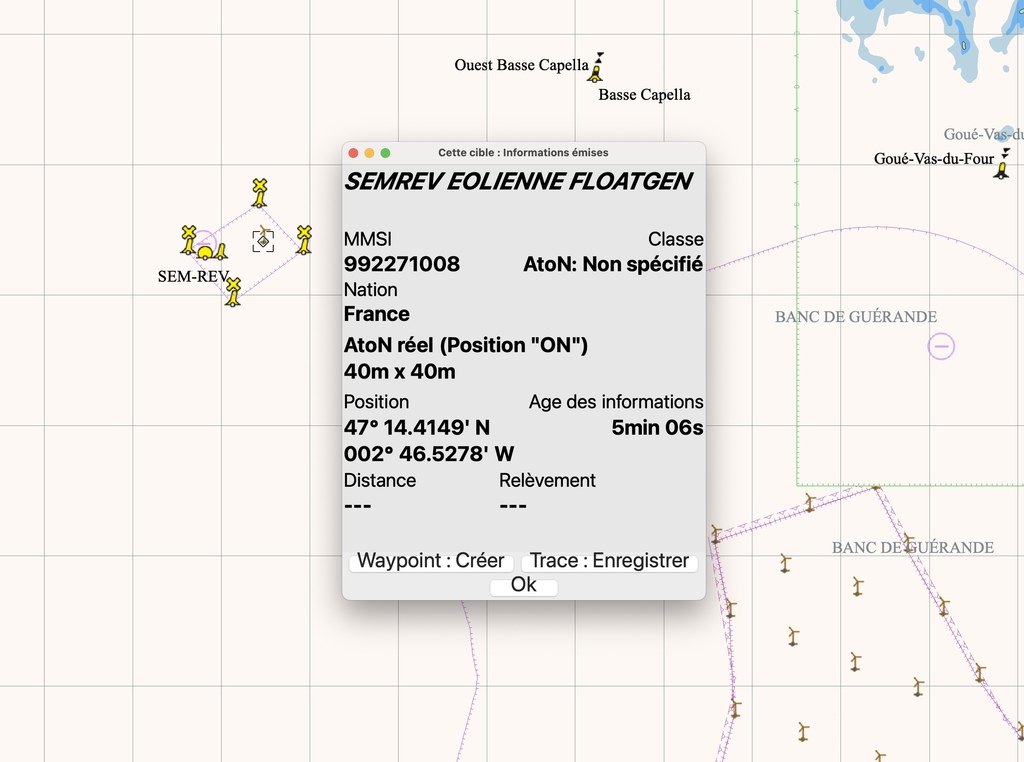The height and width of the screenshot is (762, 1024).
Task: Click the lower BANC DE GUÉRANDE label
Action: pos(913,548)
